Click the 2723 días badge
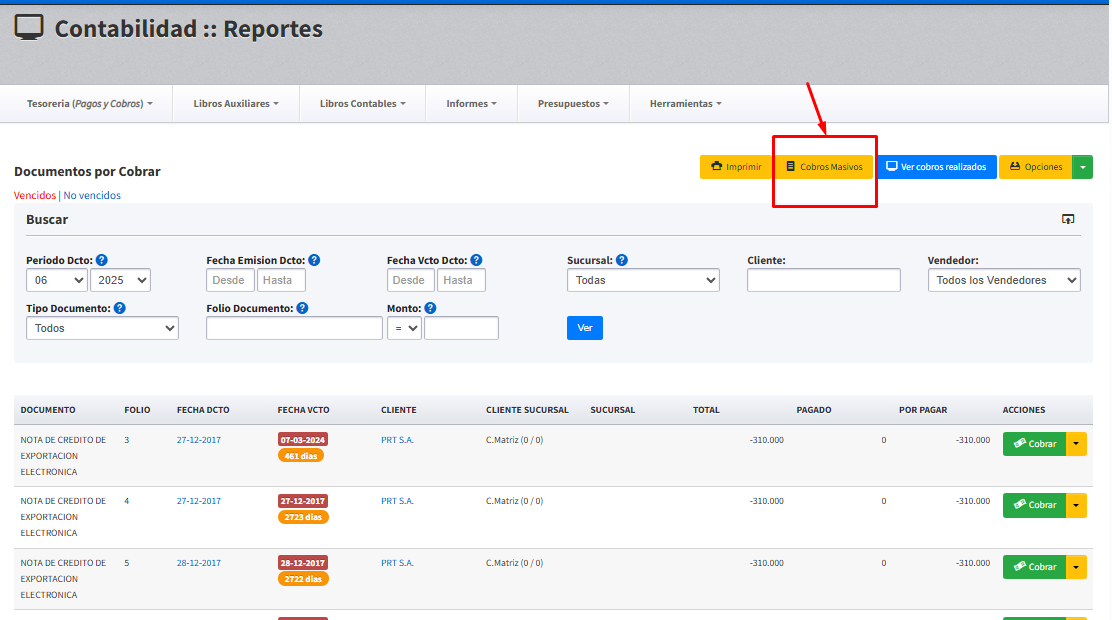The width and height of the screenshot is (1112, 620). tap(303, 517)
